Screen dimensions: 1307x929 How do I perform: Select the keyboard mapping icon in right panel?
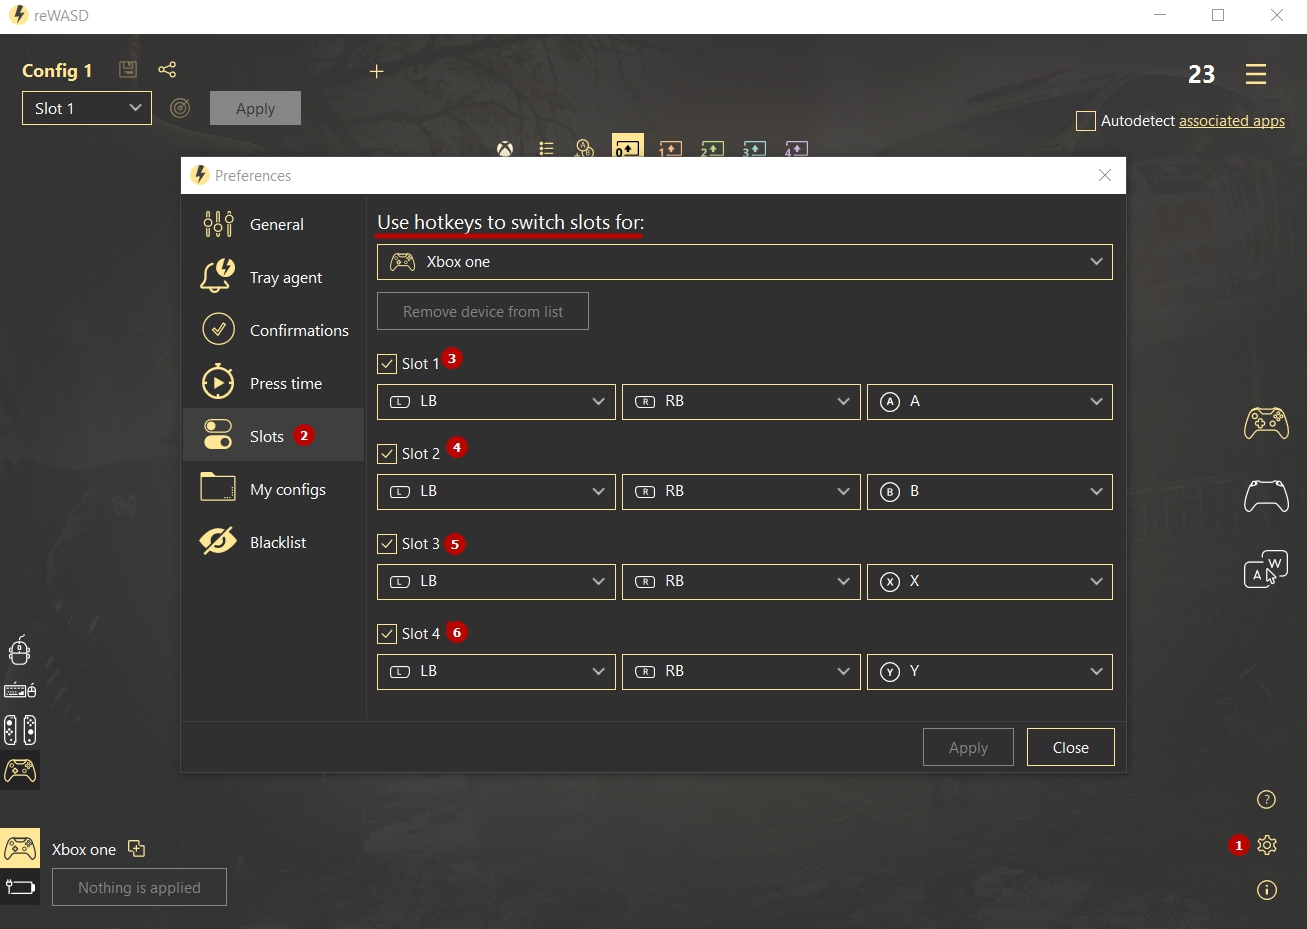pos(1265,569)
